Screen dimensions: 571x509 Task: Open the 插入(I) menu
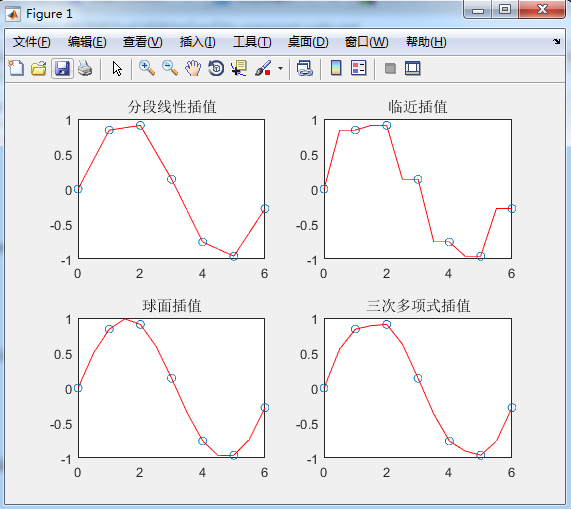pyautogui.click(x=198, y=42)
